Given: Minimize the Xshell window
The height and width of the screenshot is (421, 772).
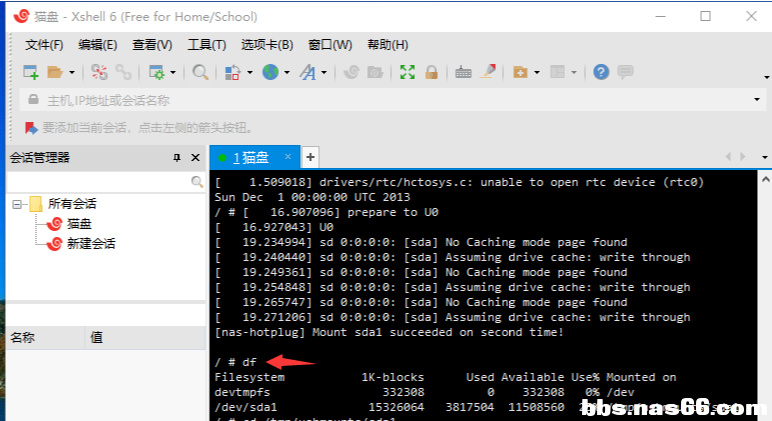Looking at the screenshot, I should pyautogui.click(x=661, y=16).
